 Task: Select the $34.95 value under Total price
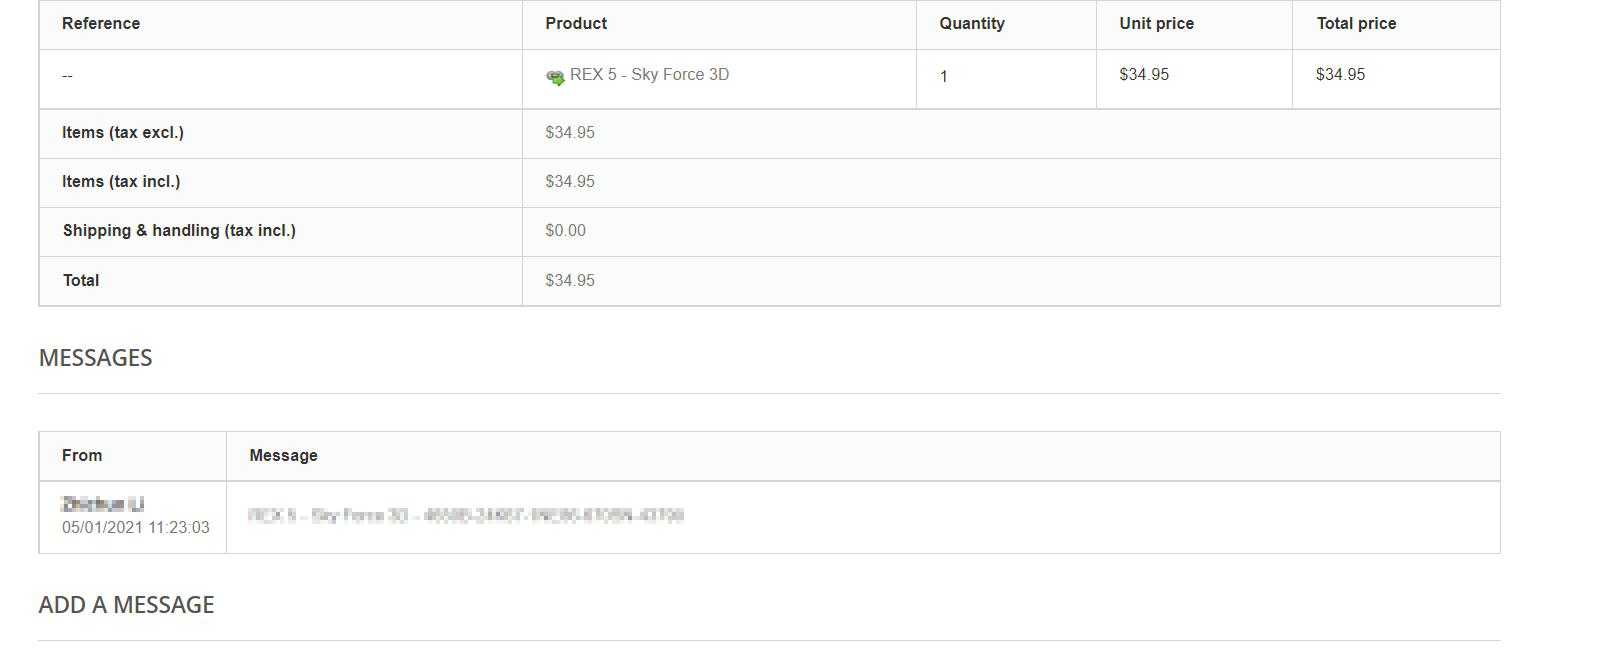[x=1340, y=75]
